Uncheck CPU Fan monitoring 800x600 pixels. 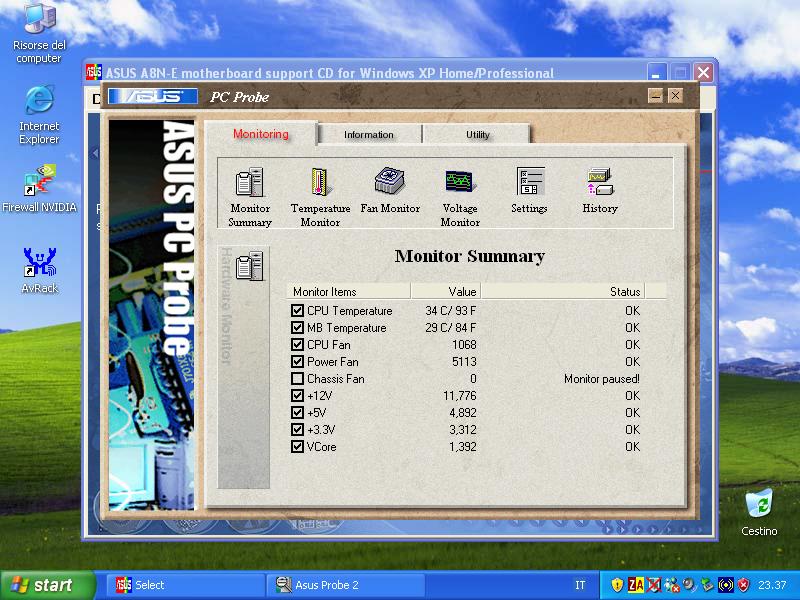tap(297, 344)
